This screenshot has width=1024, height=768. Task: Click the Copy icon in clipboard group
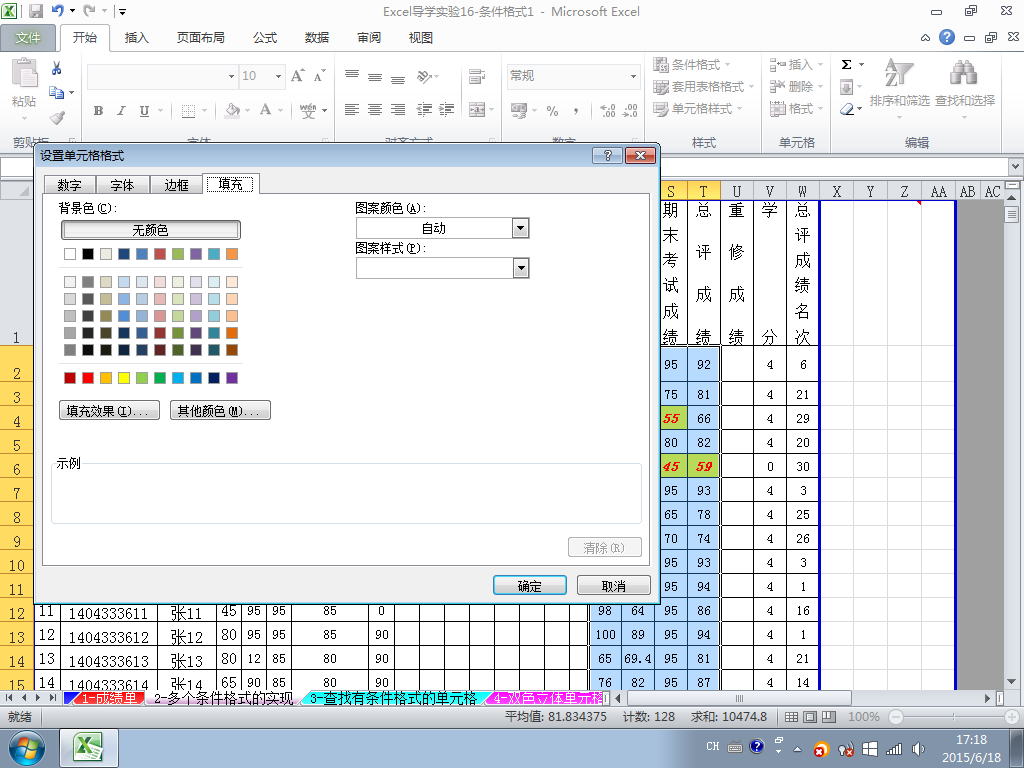[56, 93]
